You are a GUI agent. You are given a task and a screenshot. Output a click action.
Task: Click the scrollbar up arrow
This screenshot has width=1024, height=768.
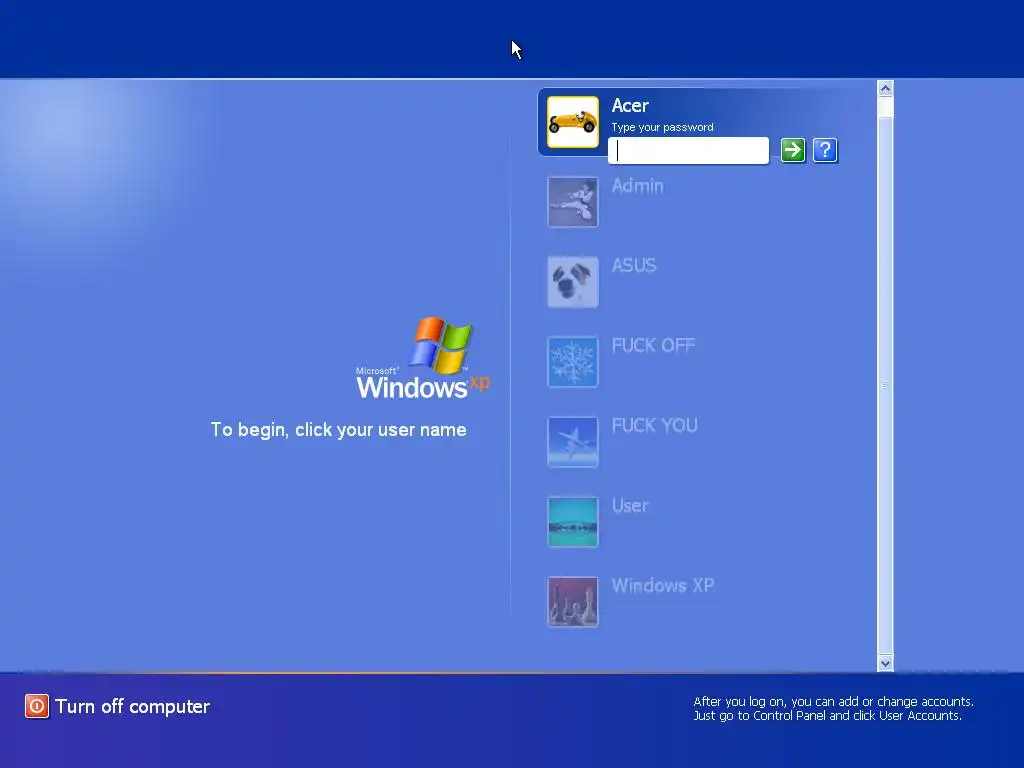click(886, 88)
